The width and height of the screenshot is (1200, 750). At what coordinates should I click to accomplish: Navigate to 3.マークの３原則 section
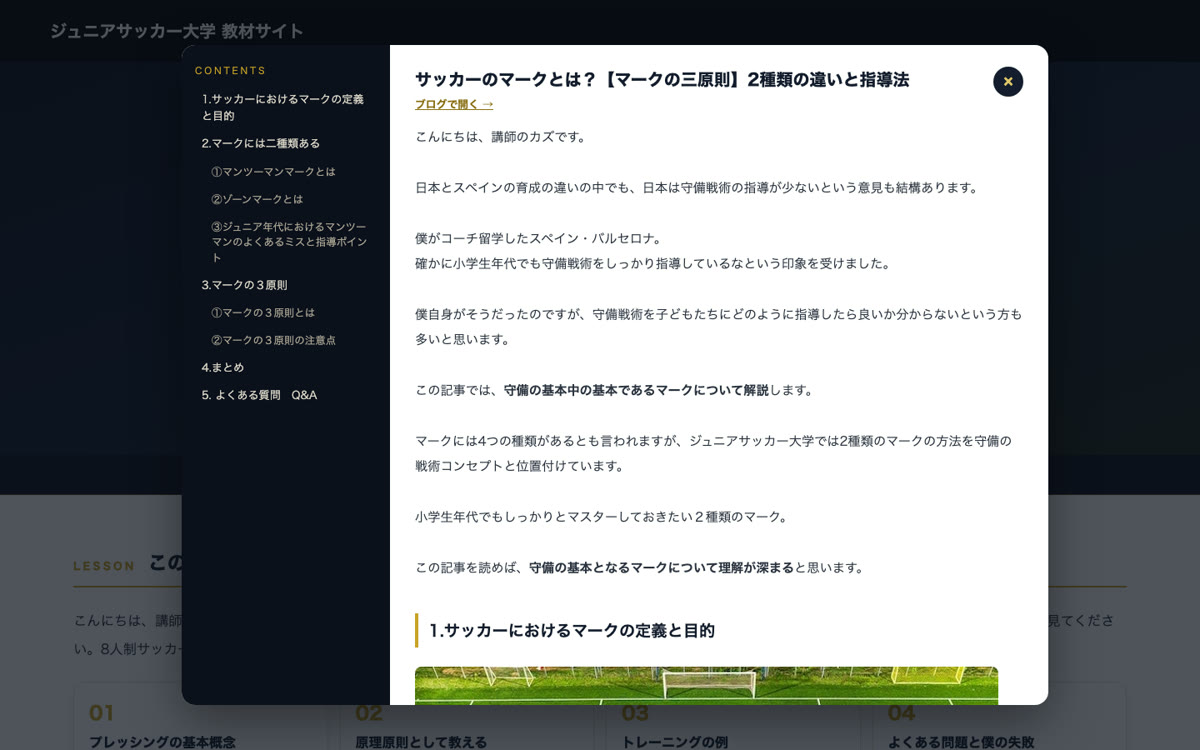coord(244,285)
